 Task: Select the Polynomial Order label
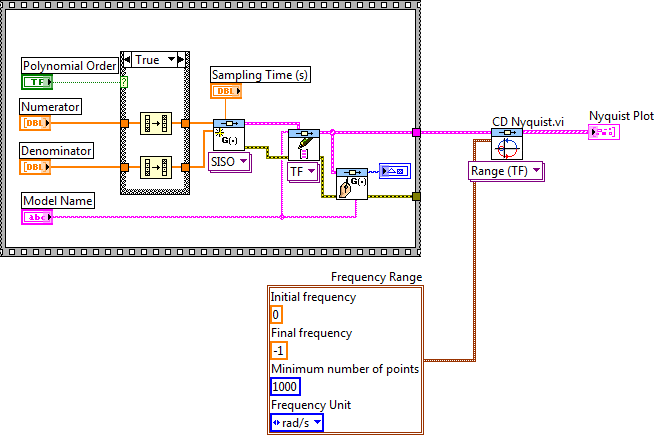pyautogui.click(x=70, y=66)
